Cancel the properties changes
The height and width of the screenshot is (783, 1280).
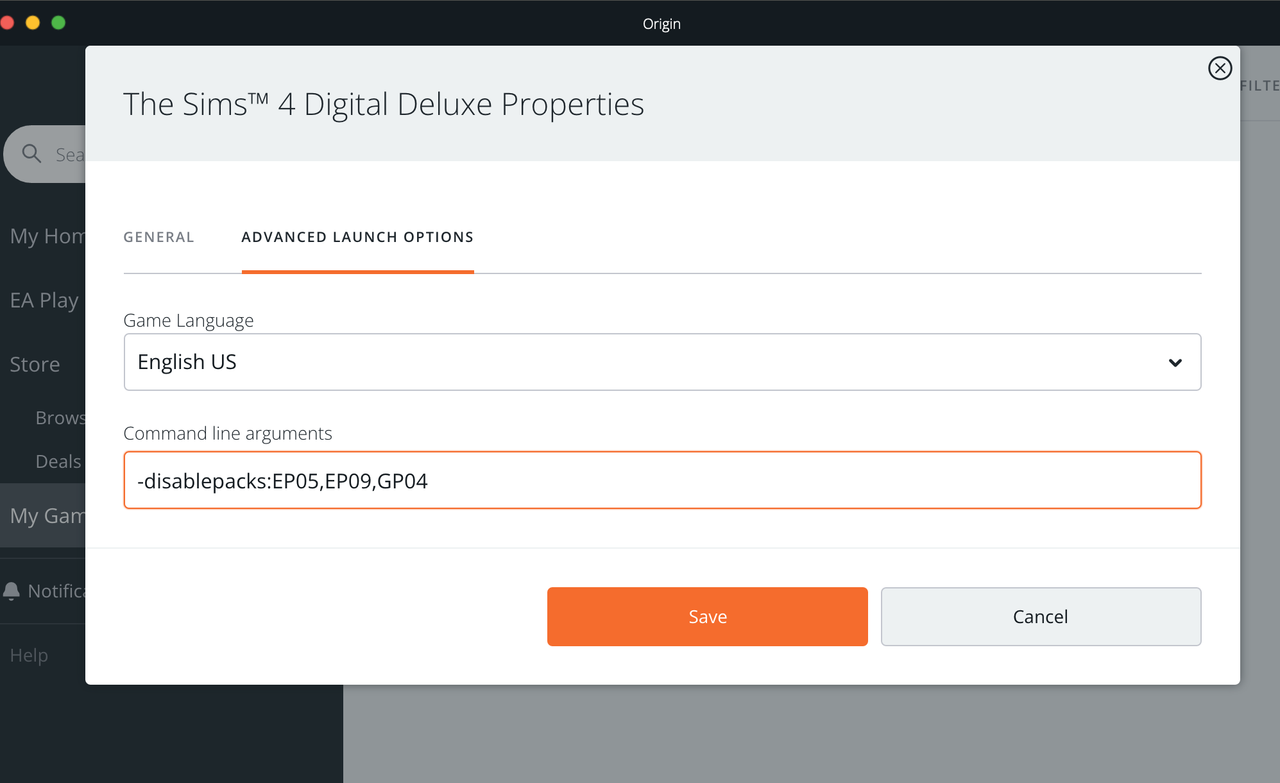pyautogui.click(x=1041, y=617)
